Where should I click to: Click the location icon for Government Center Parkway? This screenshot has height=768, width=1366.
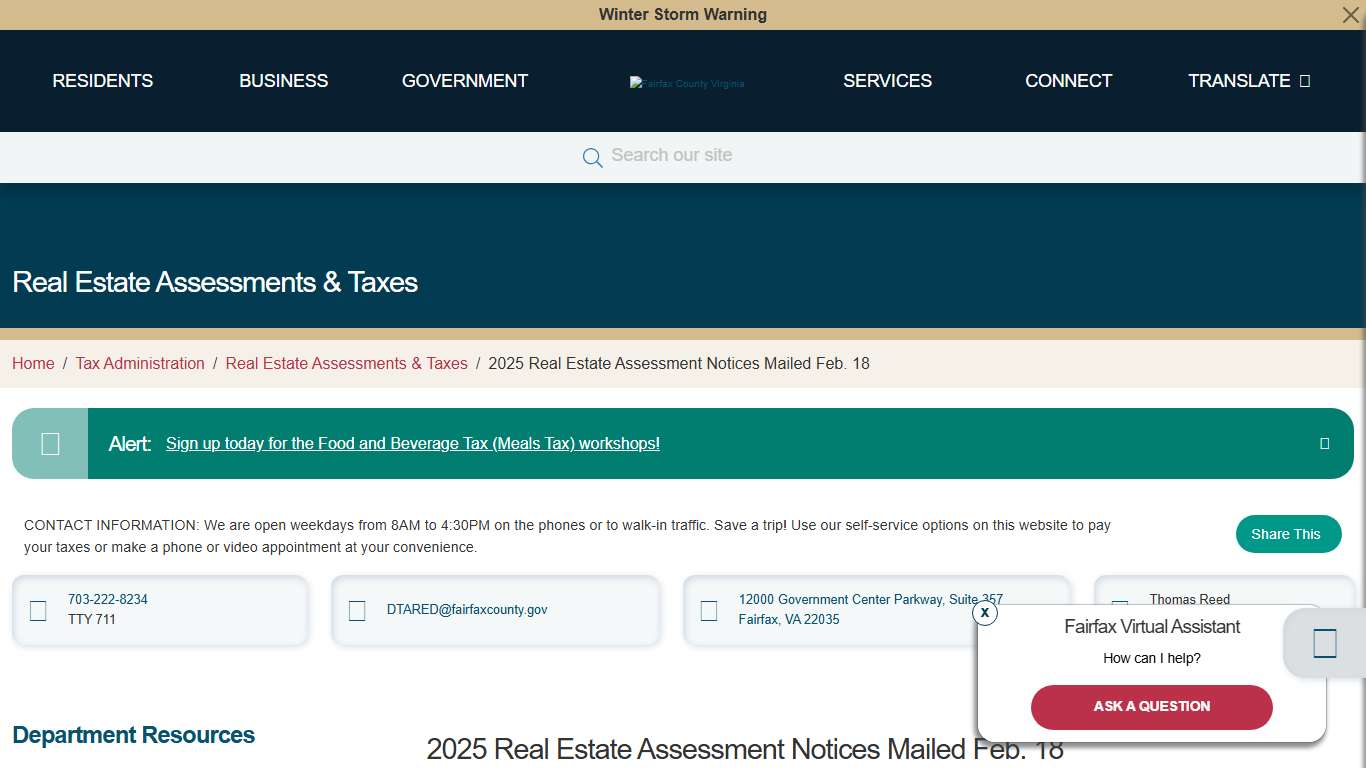coord(709,610)
